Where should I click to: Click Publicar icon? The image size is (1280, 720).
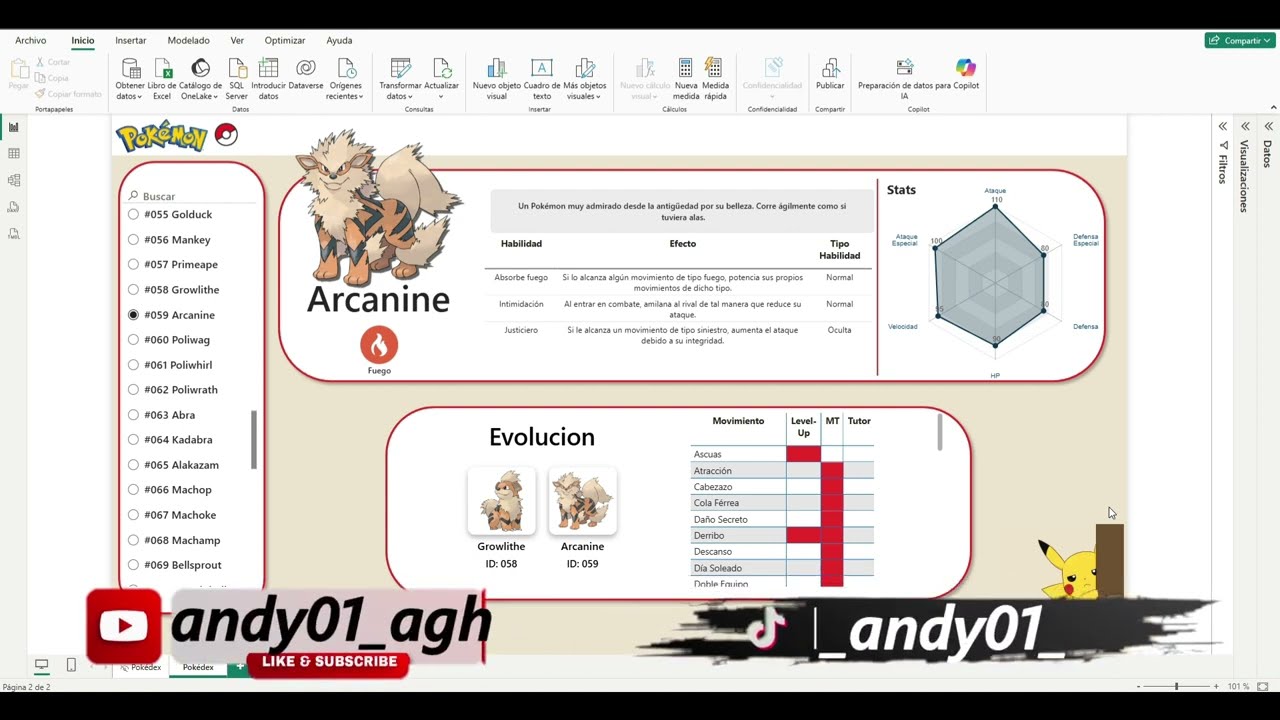830,68
